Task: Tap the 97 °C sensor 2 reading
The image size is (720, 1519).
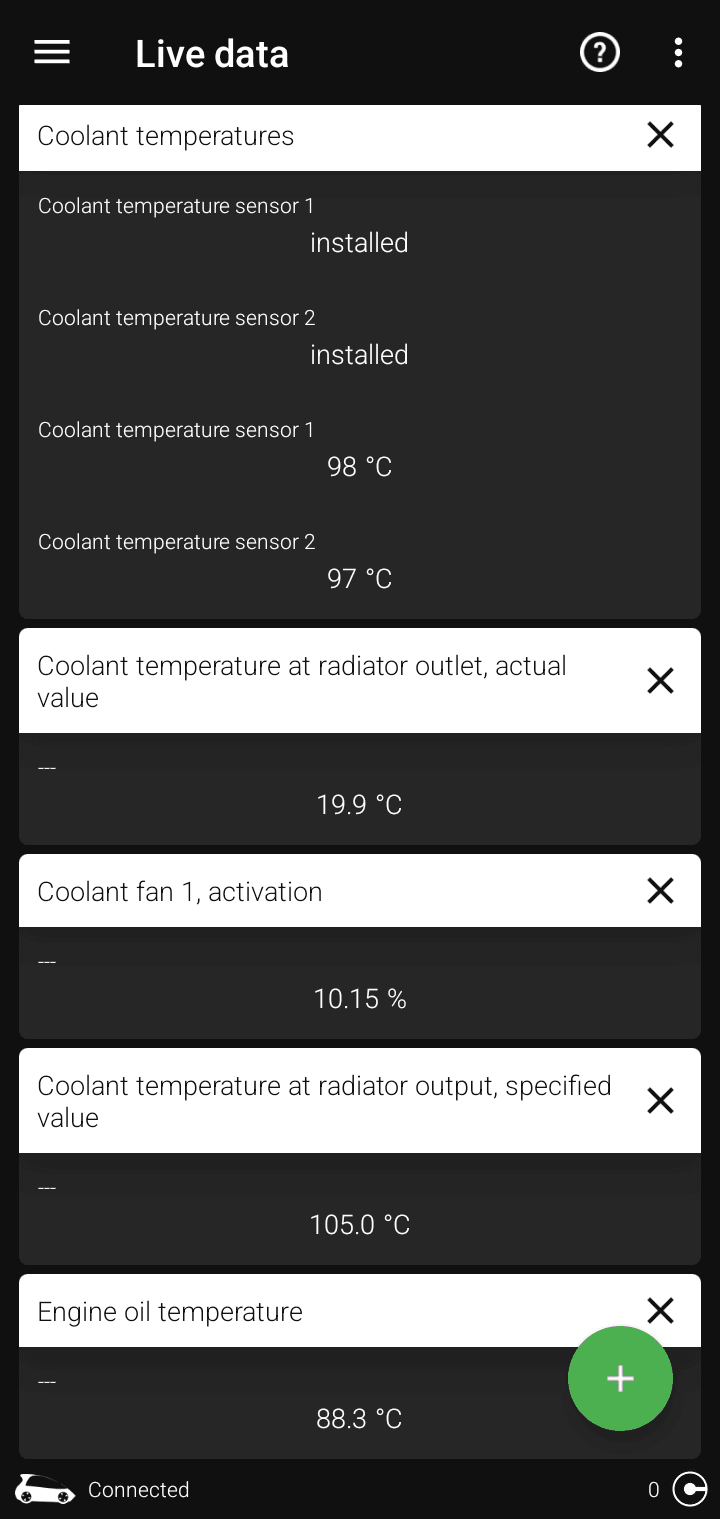Action: pyautogui.click(x=359, y=578)
